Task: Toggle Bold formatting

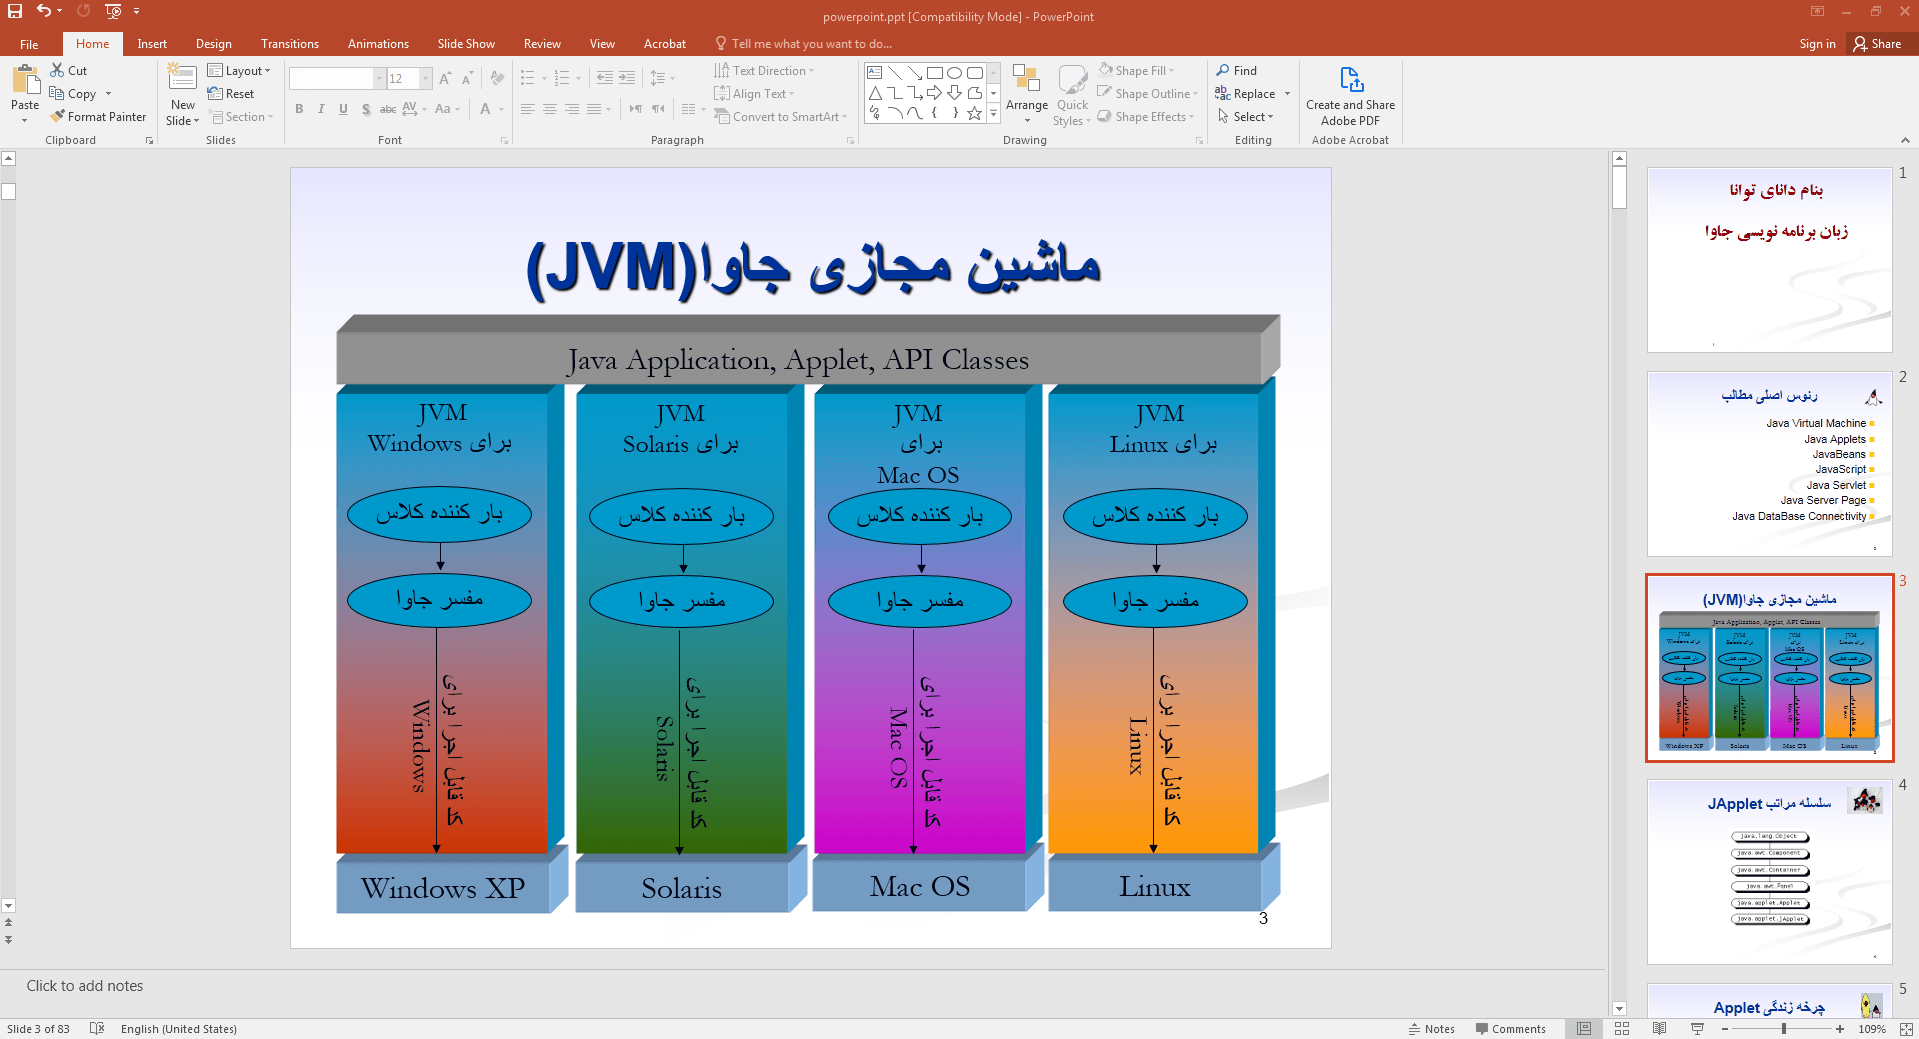Action: click(x=299, y=109)
